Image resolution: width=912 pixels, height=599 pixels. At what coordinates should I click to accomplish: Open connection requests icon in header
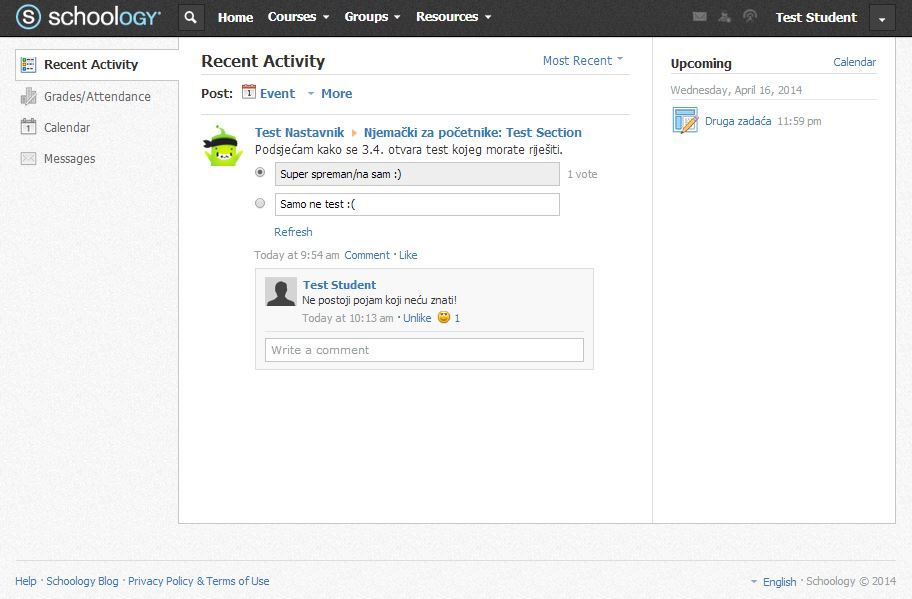click(725, 17)
